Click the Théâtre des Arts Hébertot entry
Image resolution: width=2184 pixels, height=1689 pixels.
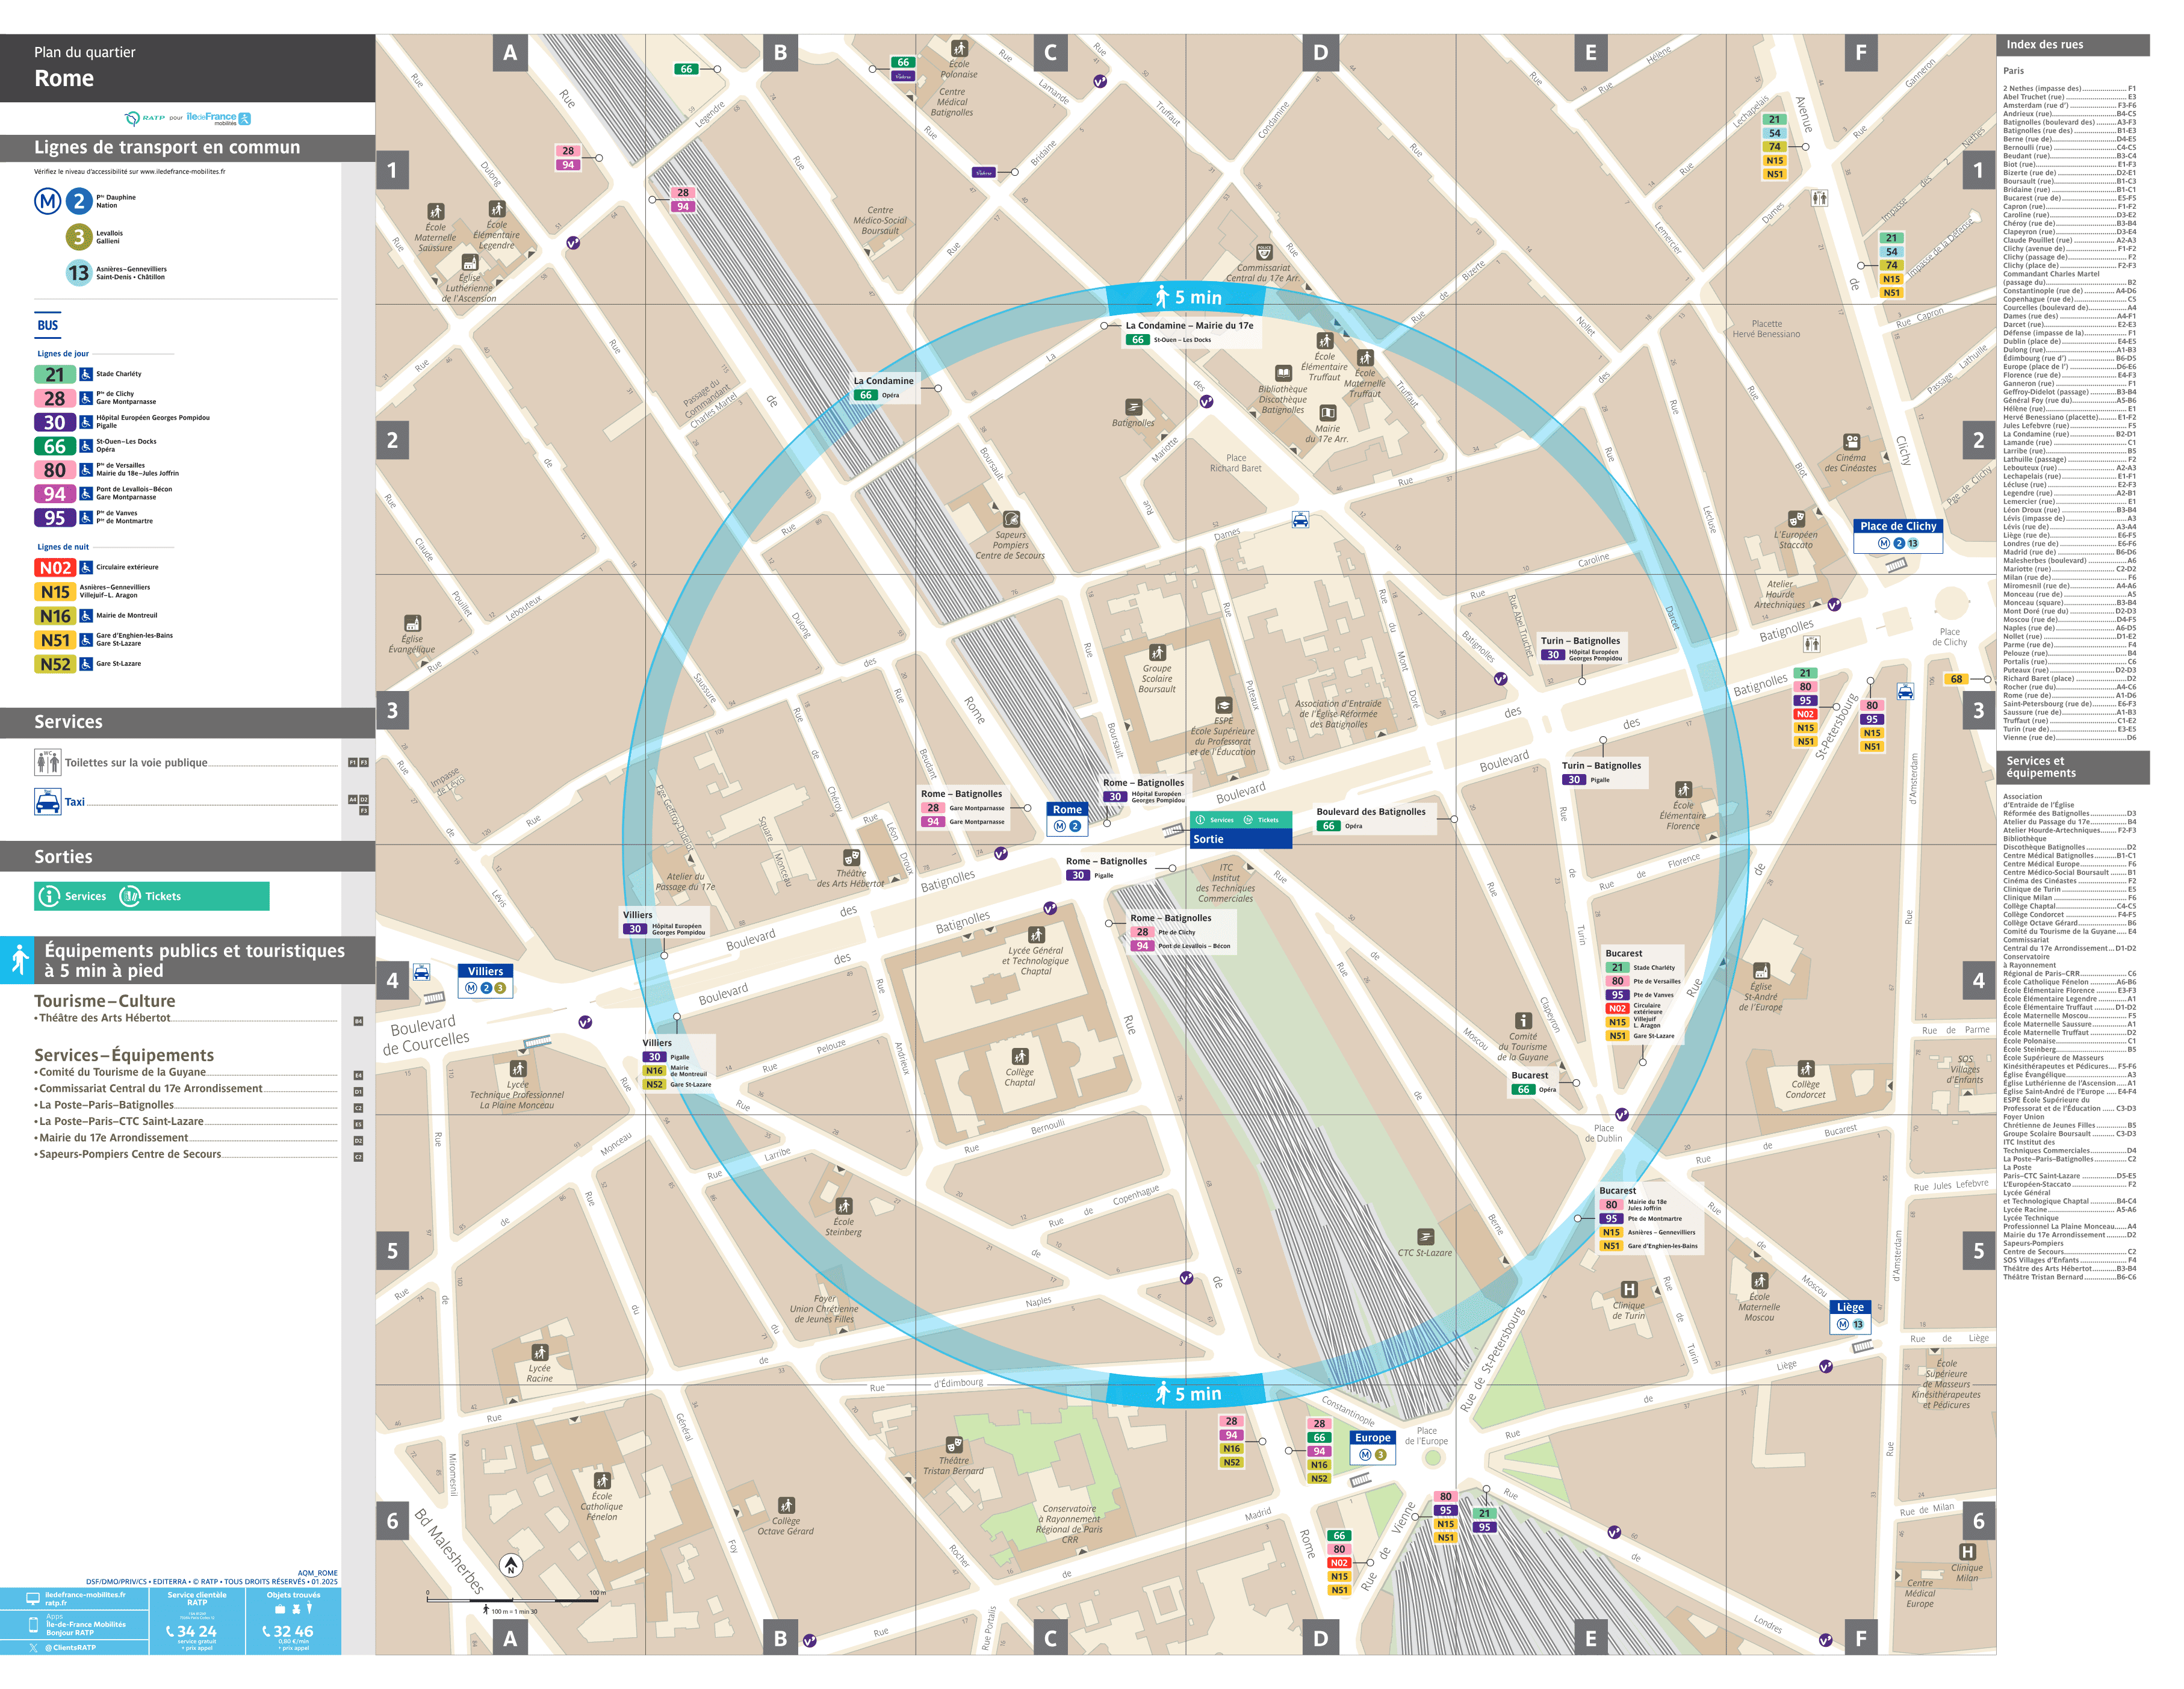pyautogui.click(x=103, y=1018)
